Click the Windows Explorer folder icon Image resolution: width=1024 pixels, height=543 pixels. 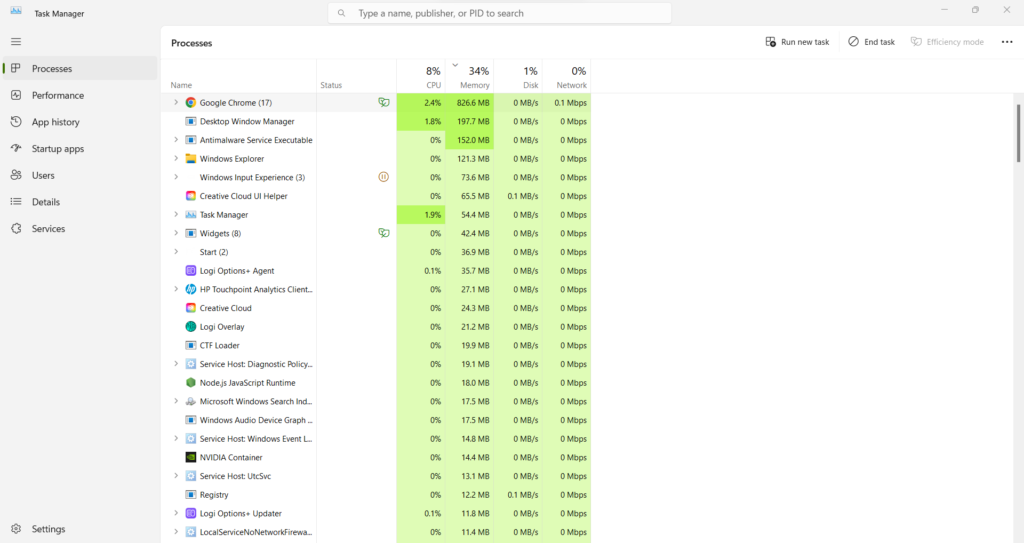(191, 159)
